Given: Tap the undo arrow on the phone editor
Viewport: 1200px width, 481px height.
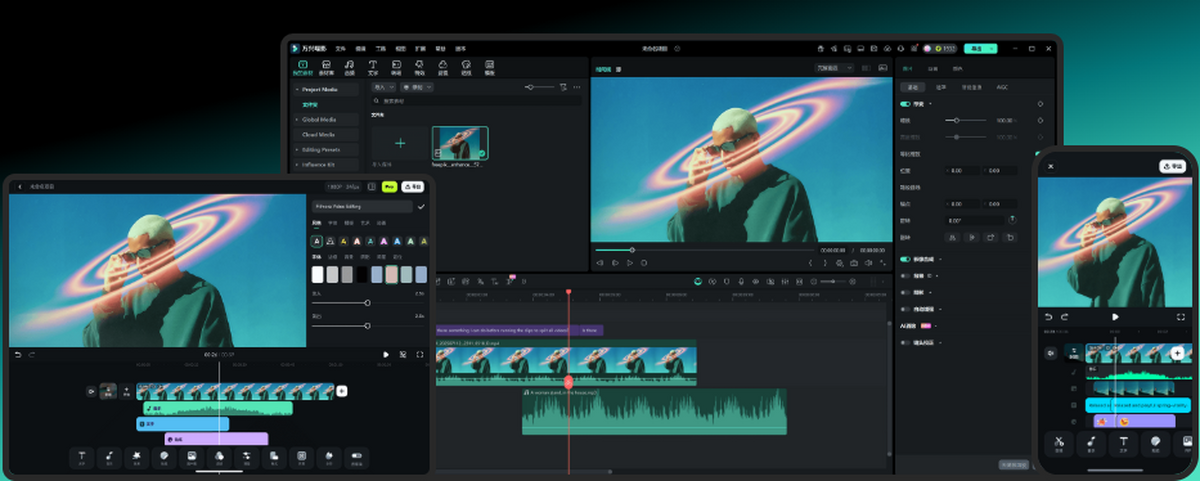Looking at the screenshot, I should 1048,317.
